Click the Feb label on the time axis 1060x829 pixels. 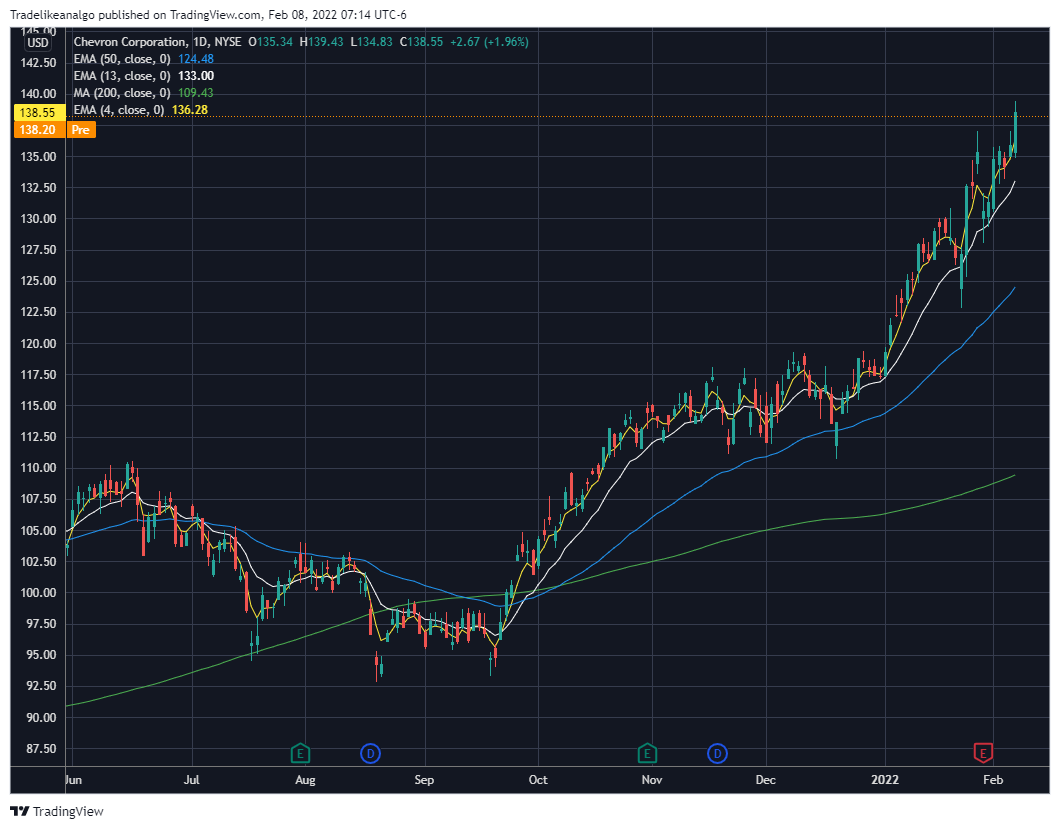[992, 780]
